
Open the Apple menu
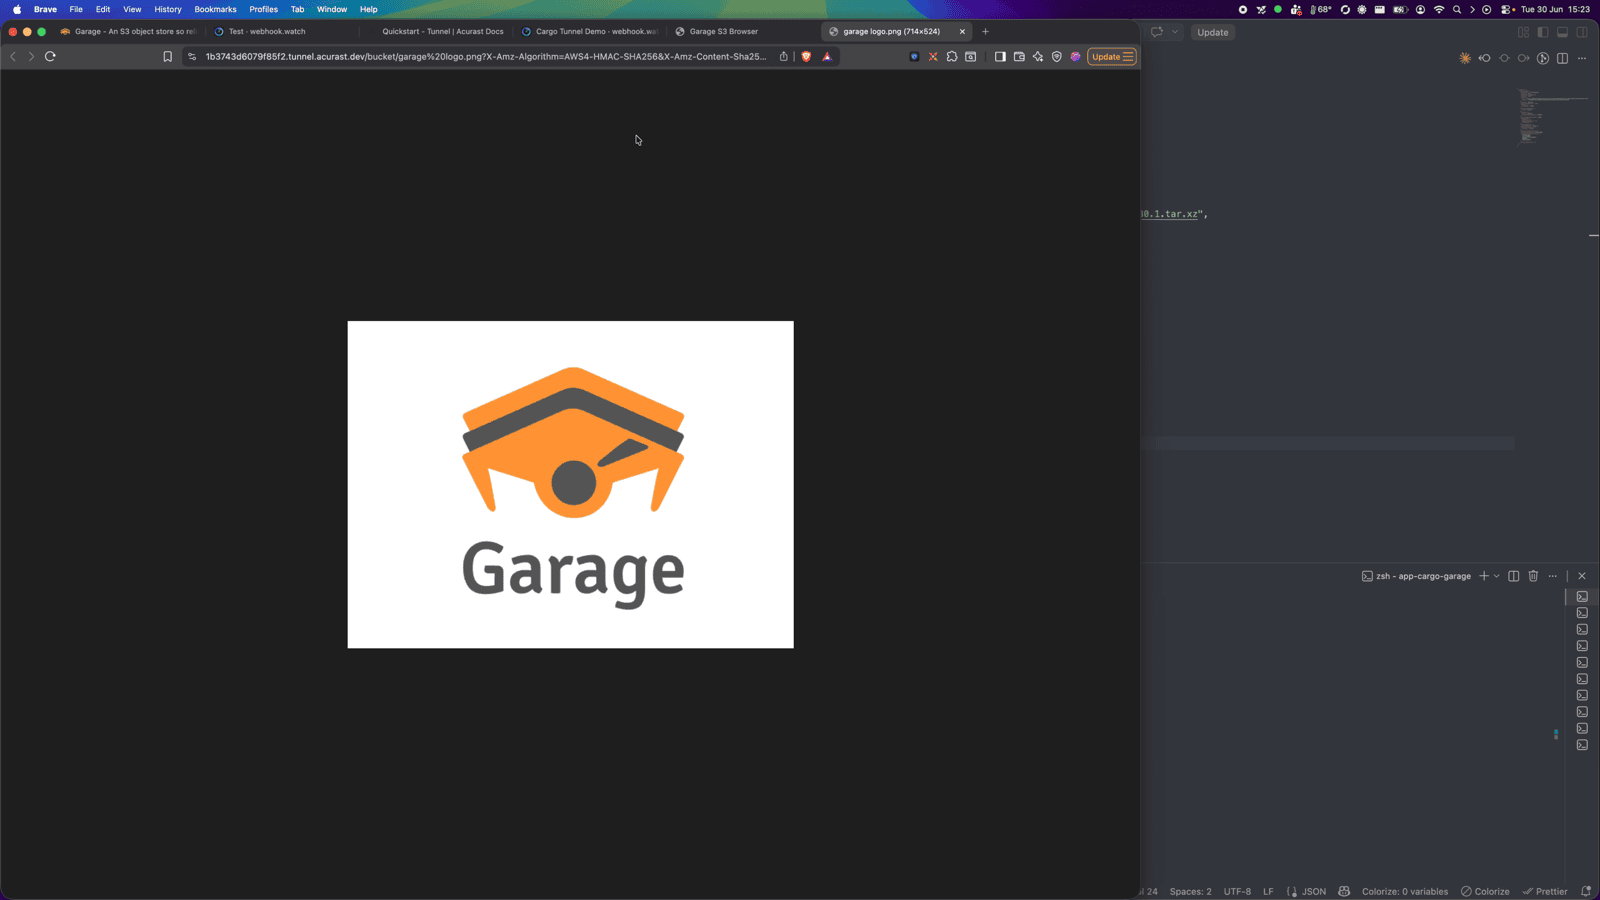[17, 9]
